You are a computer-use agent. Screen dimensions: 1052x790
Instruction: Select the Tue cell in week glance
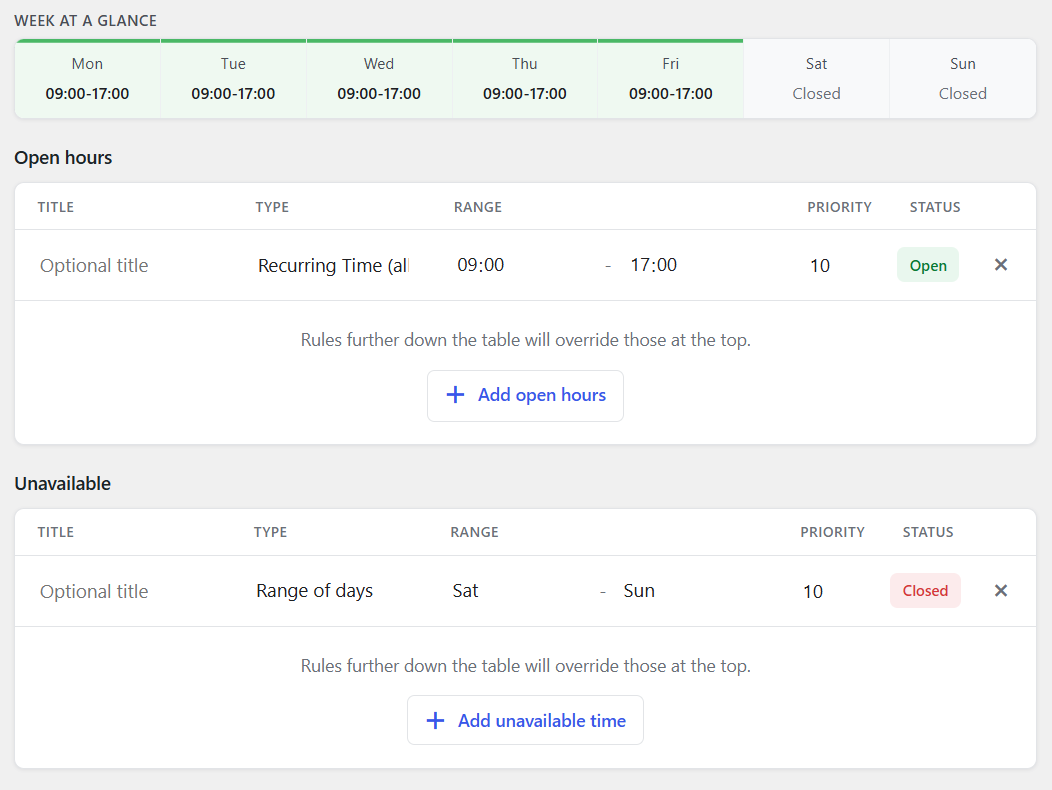coord(233,79)
